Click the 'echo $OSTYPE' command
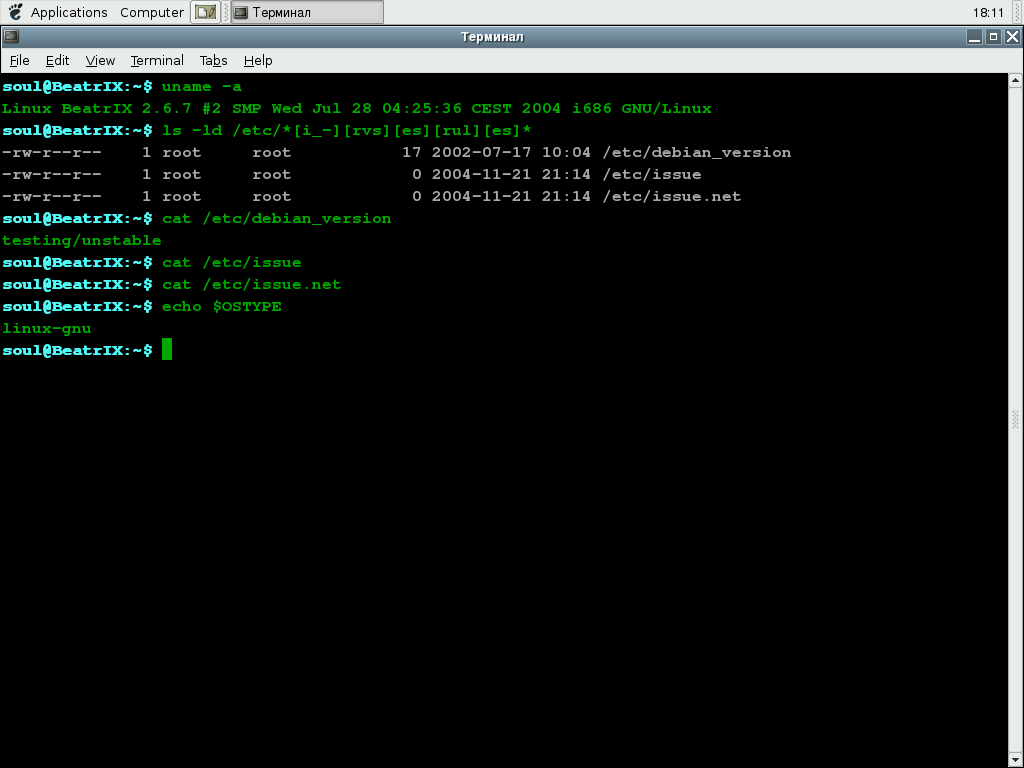Screen dimensions: 1024x768 (x=222, y=307)
